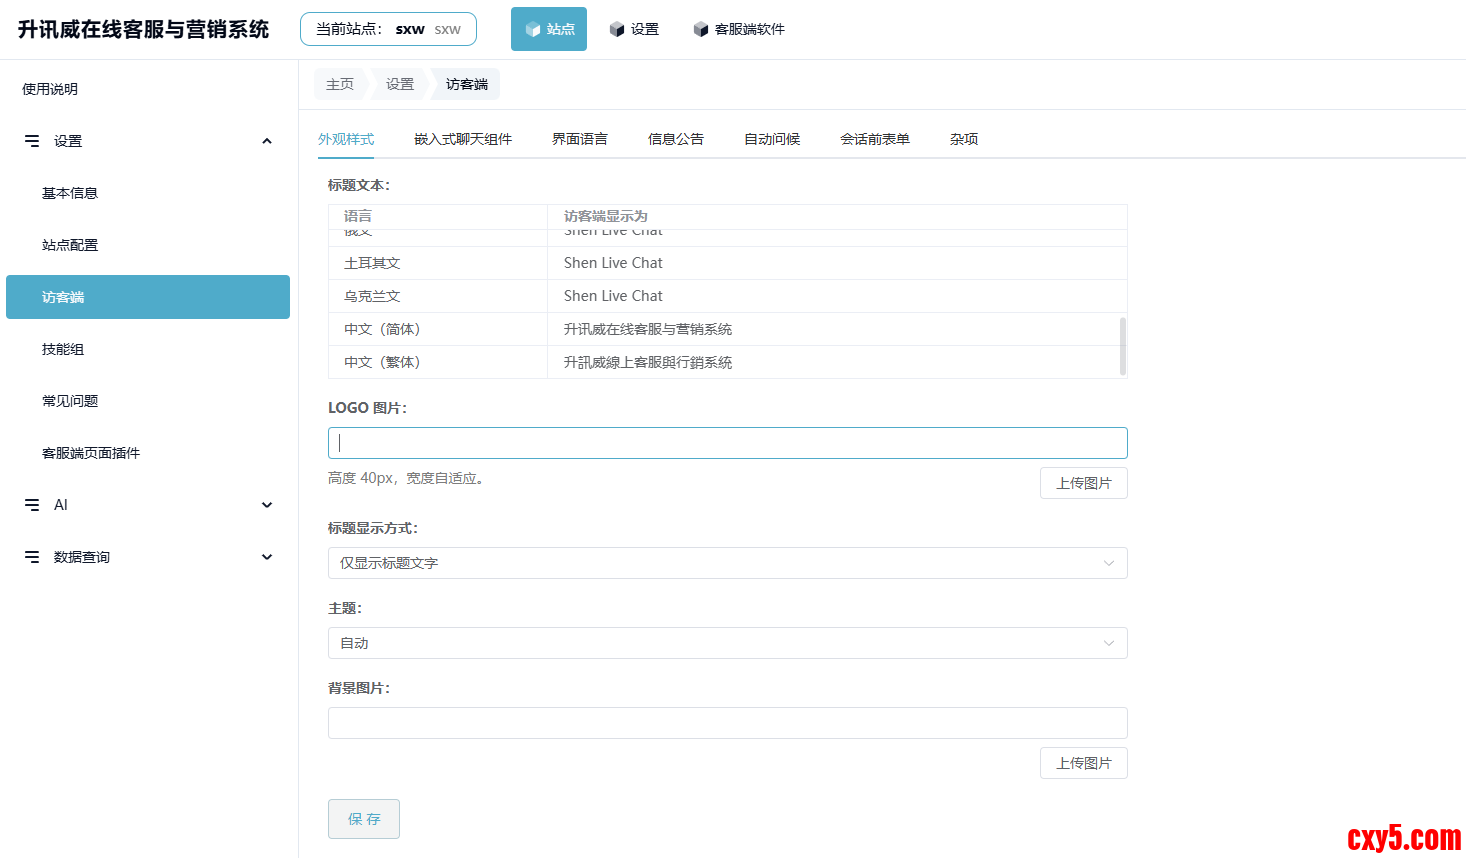Open the 当前站点 sxw selector
Viewport: 1466px width, 858px height.
[x=388, y=29]
